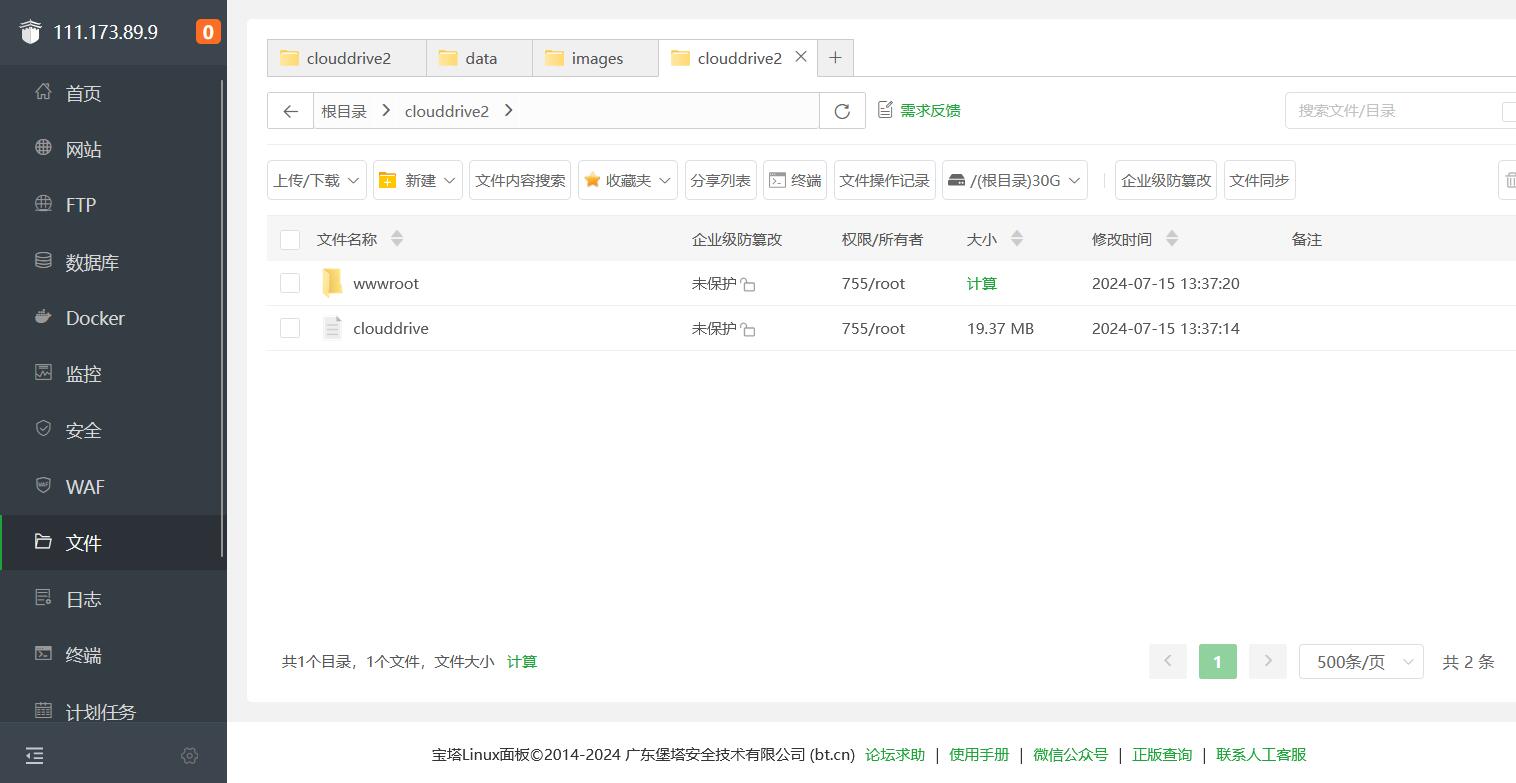Image resolution: width=1516 pixels, height=783 pixels.
Task: Click the toolbar 企业级防篡改 button
Action: (1166, 180)
